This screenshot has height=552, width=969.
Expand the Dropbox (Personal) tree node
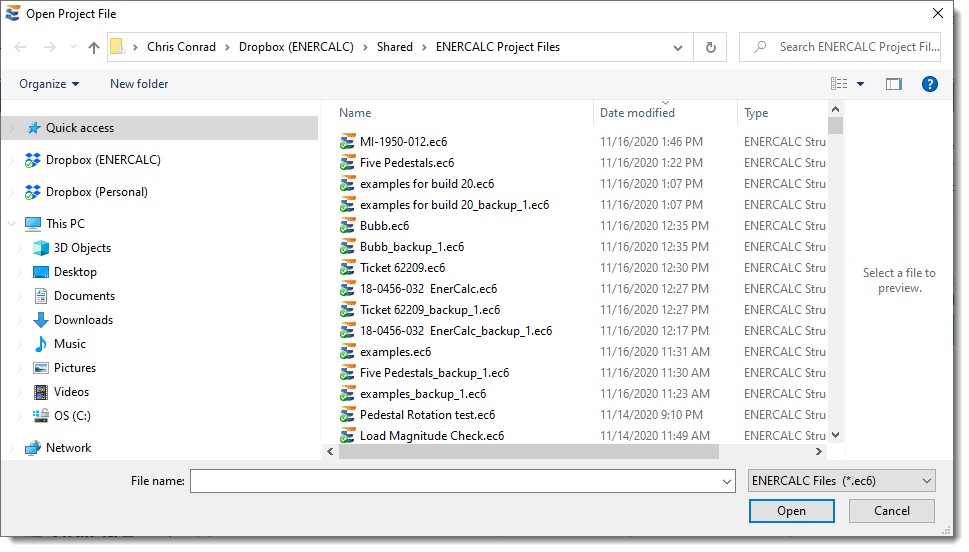12,192
